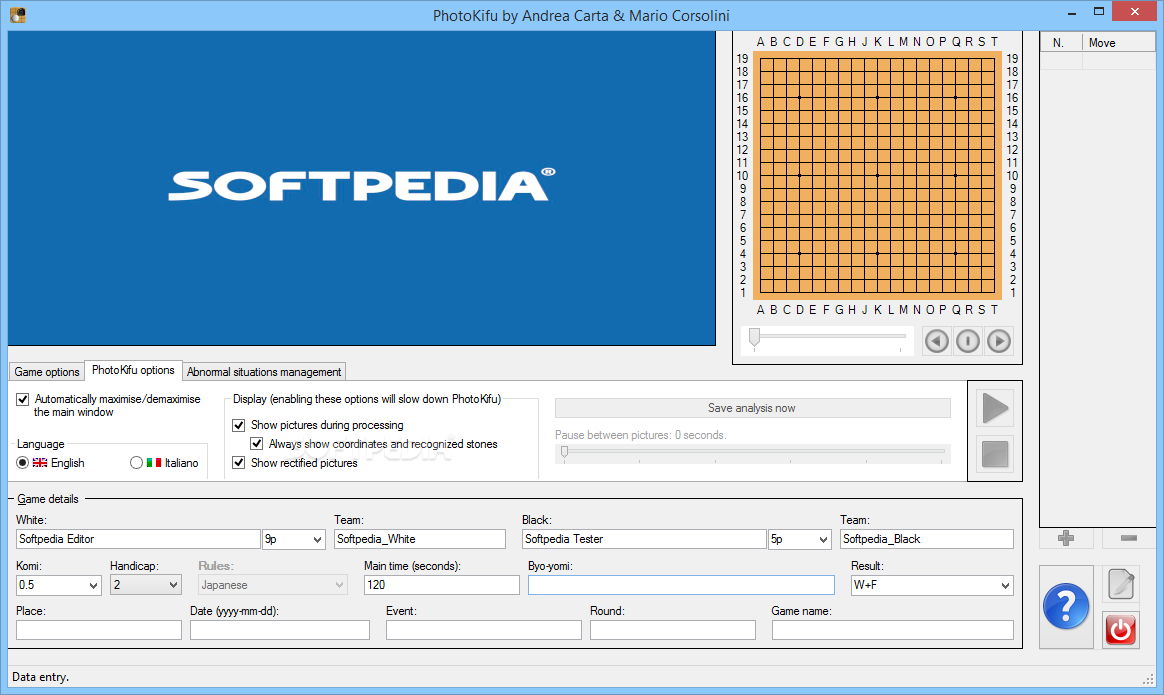This screenshot has width=1164, height=695.
Task: Click the Main time seconds field
Action: (442, 585)
